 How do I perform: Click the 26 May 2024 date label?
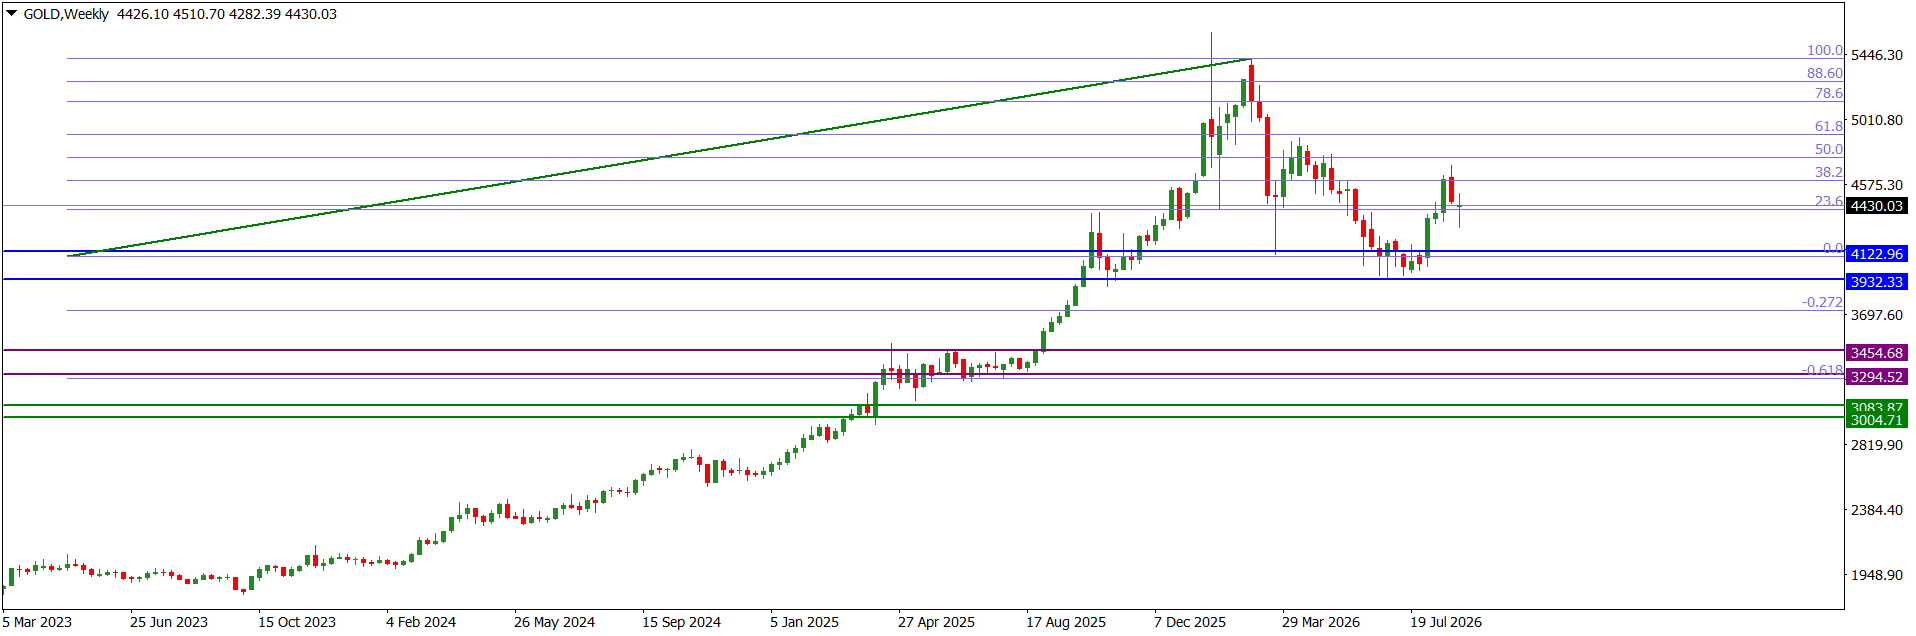click(x=554, y=622)
